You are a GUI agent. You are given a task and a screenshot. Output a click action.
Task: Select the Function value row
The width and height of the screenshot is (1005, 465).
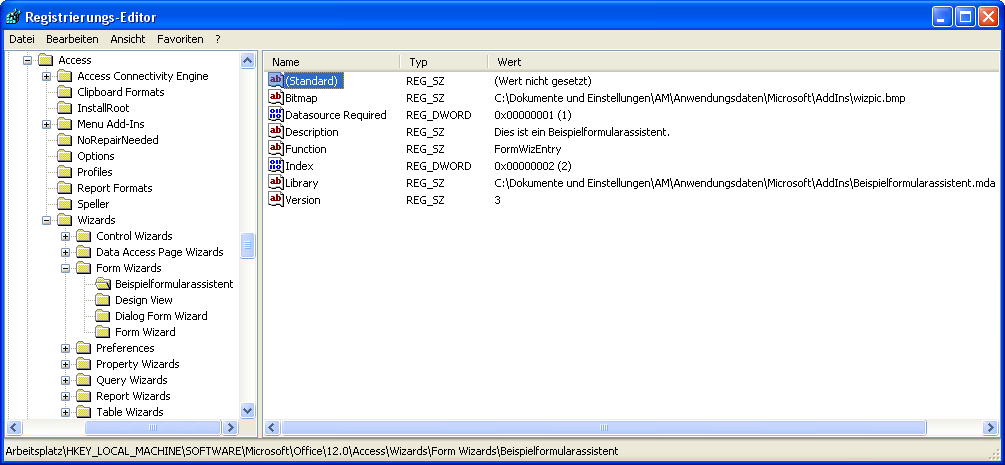pos(305,148)
